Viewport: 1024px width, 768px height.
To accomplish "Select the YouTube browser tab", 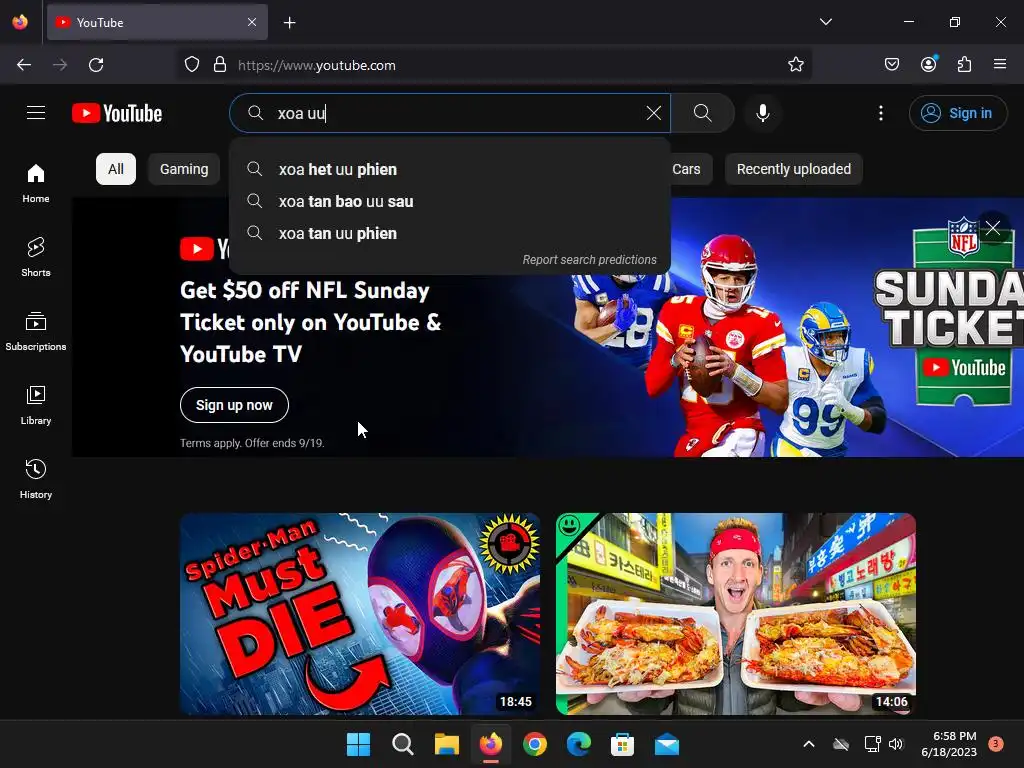I will [x=157, y=22].
